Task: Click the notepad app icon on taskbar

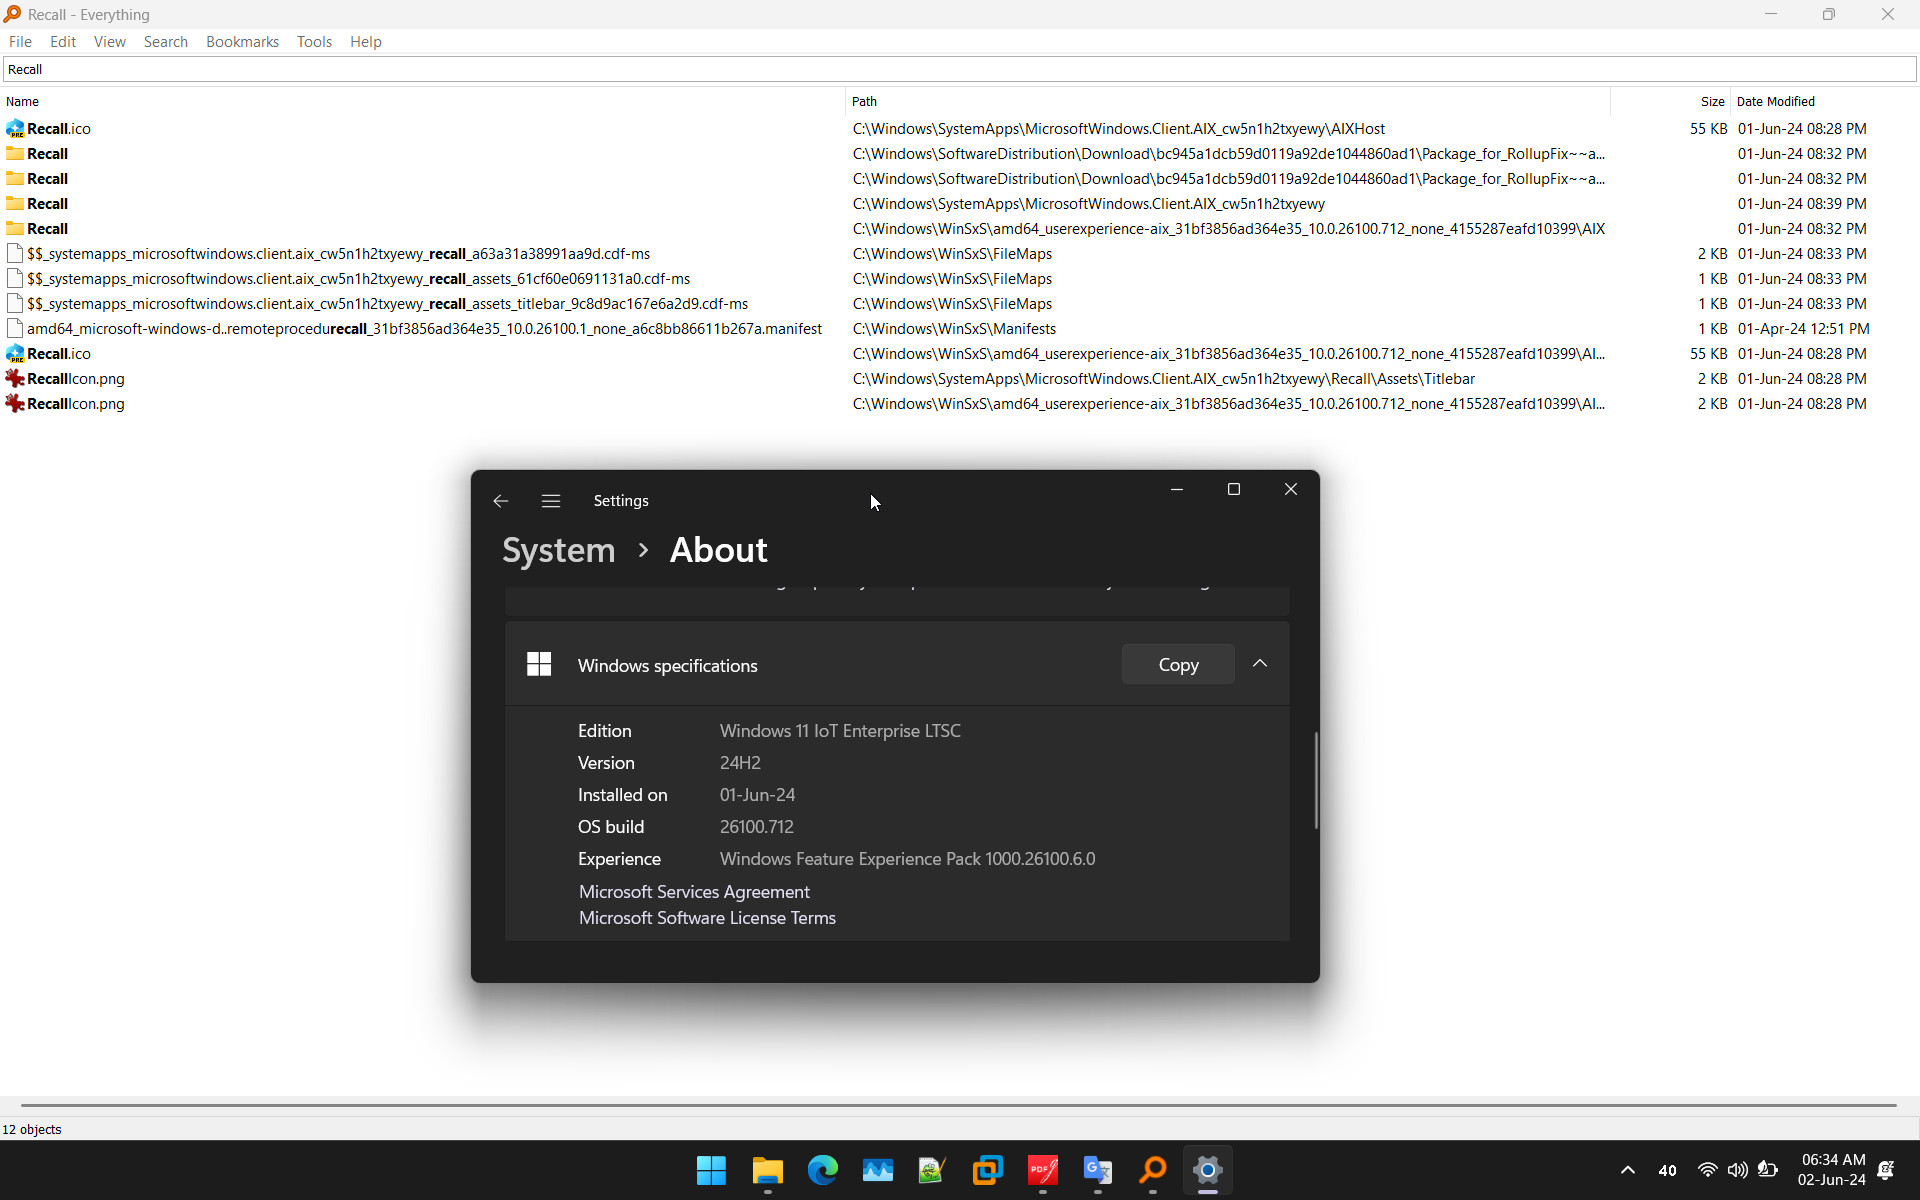Action: 932,1170
